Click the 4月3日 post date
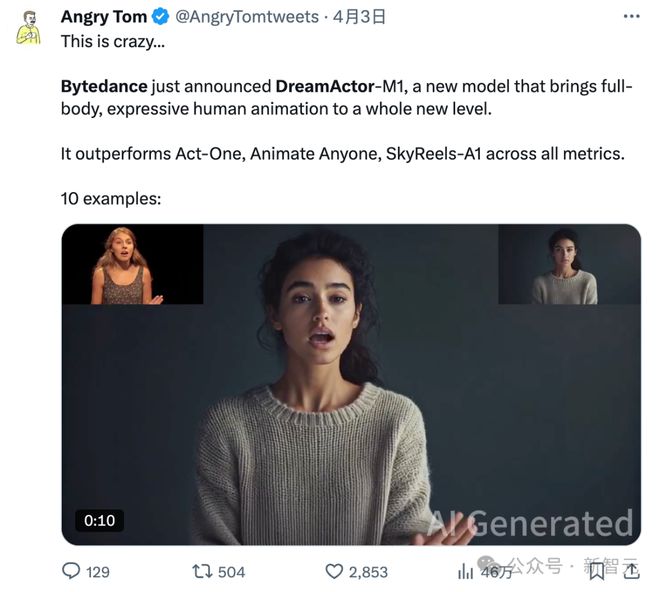Image resolution: width=660 pixels, height=592 pixels. pyautogui.click(x=359, y=17)
